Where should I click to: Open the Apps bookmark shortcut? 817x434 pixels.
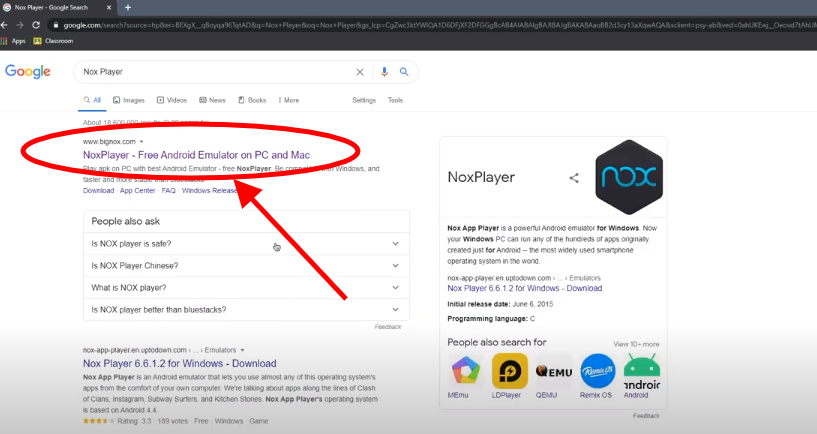(14, 41)
